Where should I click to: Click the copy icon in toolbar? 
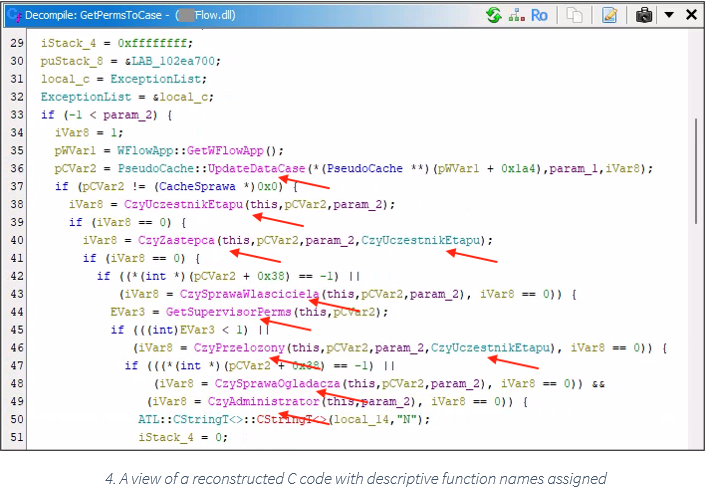(574, 15)
